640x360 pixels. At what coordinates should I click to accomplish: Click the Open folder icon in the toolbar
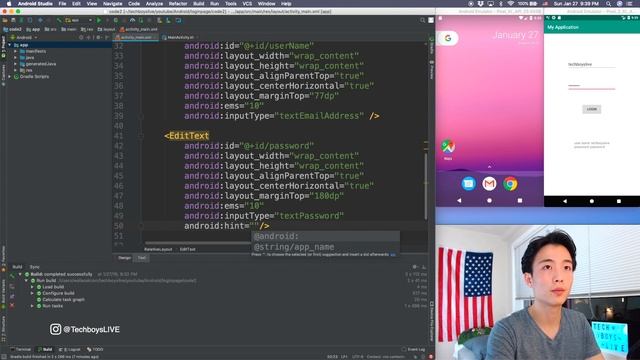[x=5, y=20]
